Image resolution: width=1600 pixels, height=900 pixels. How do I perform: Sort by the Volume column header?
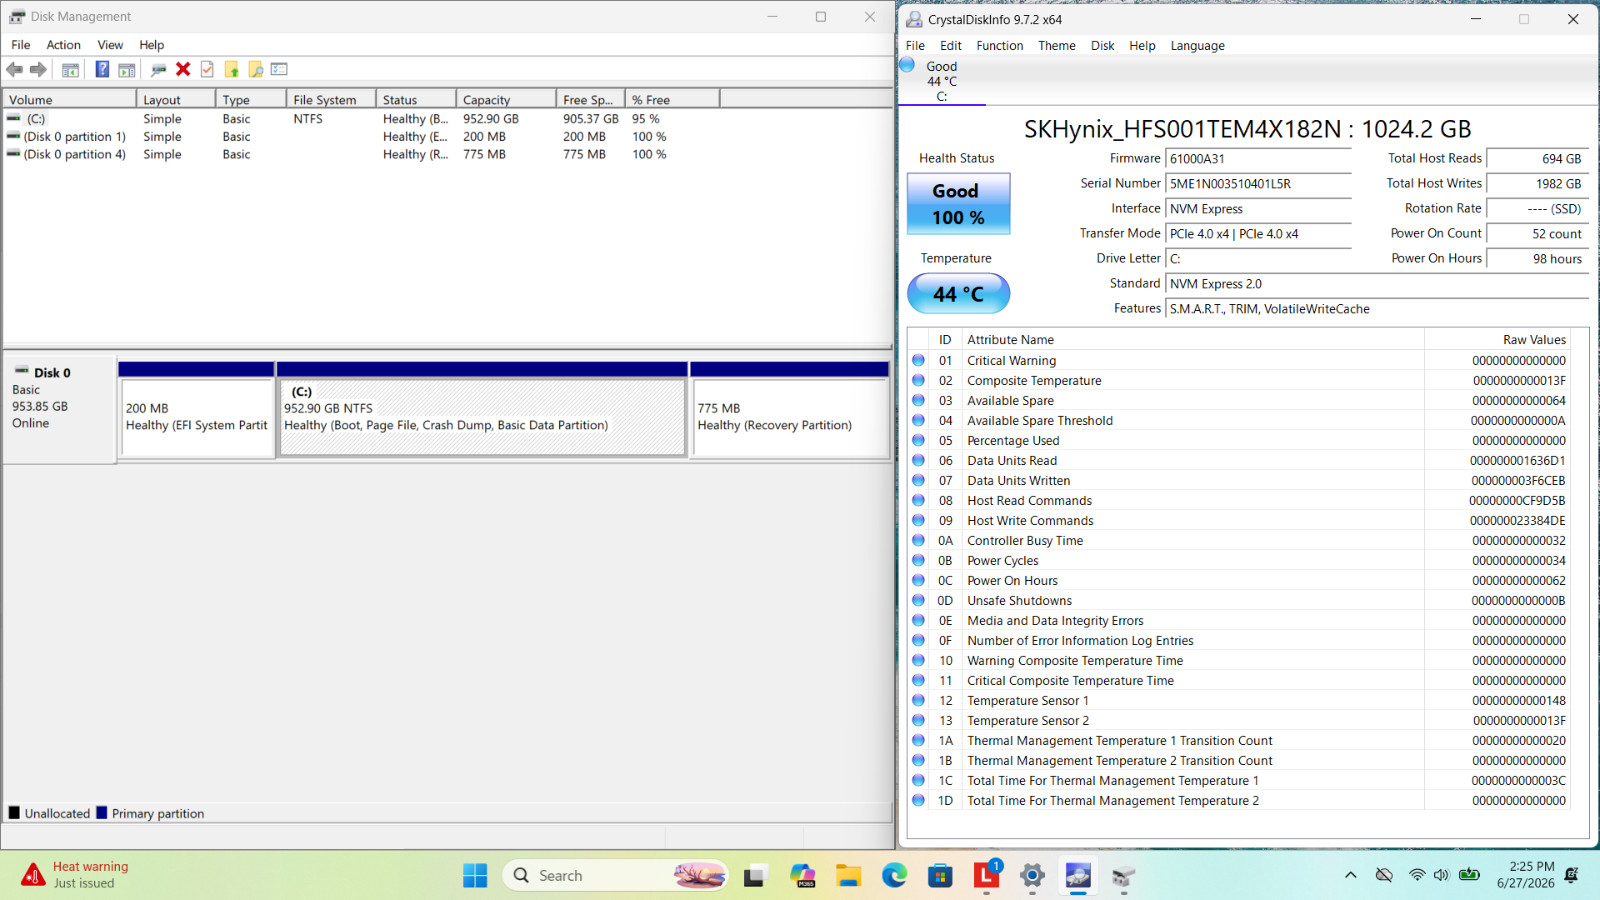[70, 99]
